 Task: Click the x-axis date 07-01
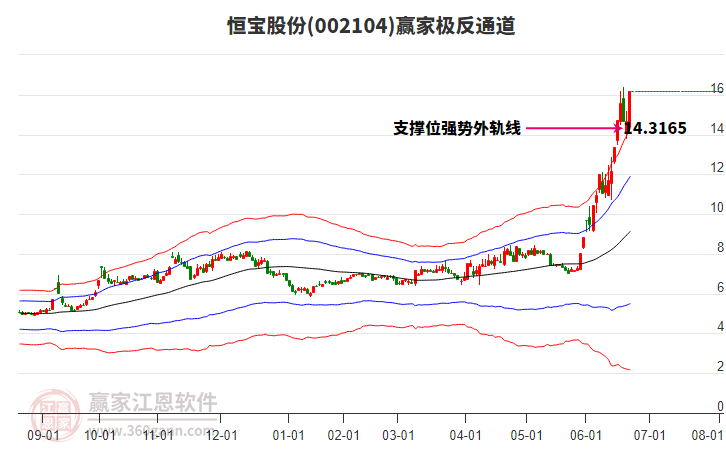(649, 435)
